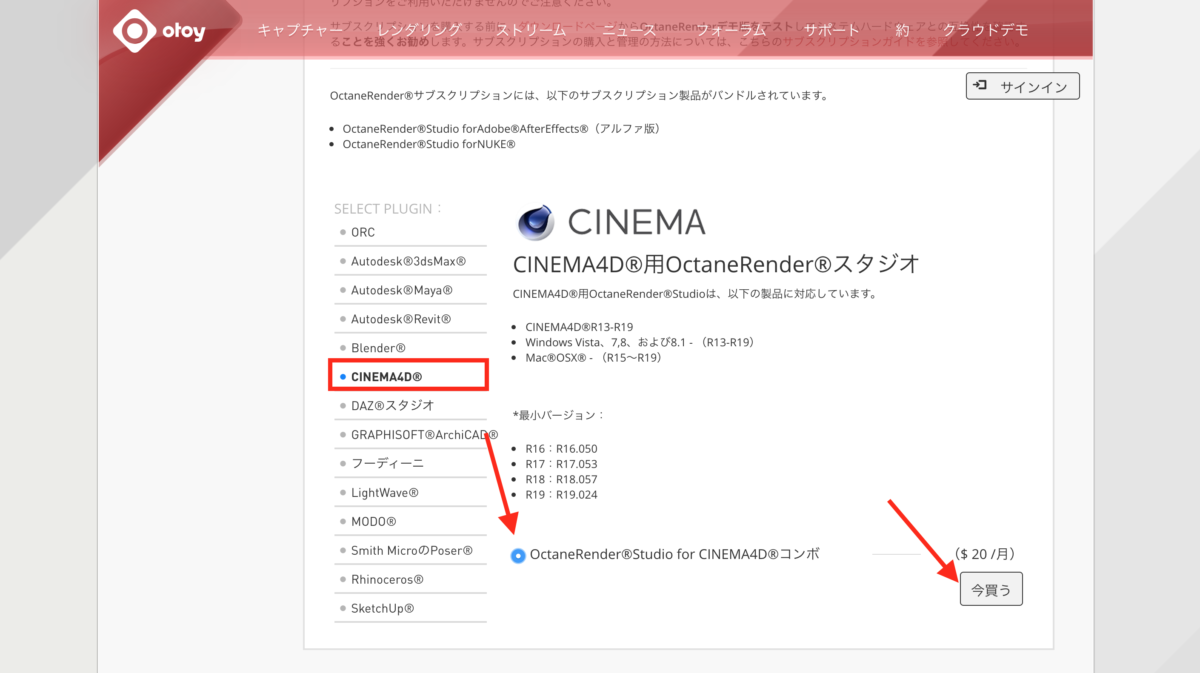
Task: Click the OctaneRender Studio for Adobe AfterEffects item
Action: click(501, 129)
